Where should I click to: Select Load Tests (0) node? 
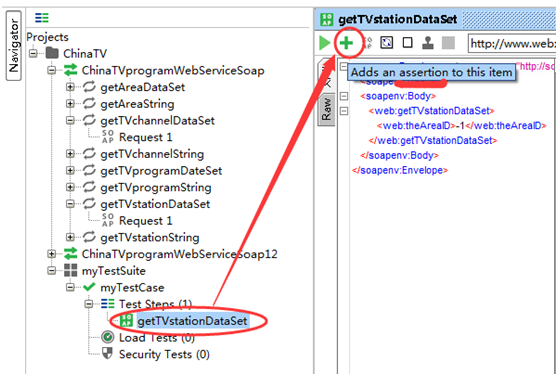click(x=157, y=338)
